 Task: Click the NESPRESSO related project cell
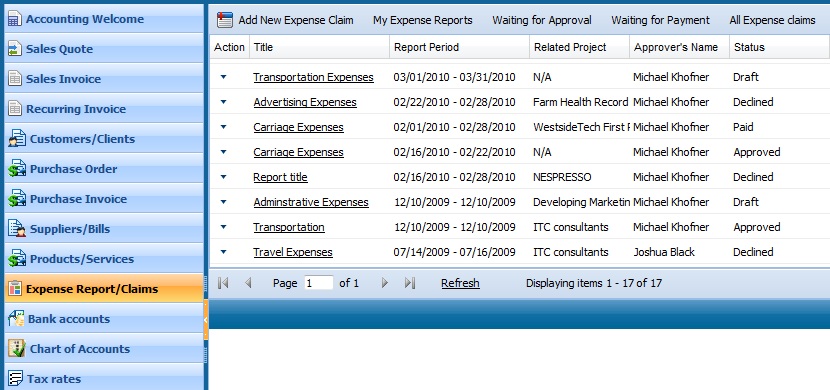click(x=562, y=177)
